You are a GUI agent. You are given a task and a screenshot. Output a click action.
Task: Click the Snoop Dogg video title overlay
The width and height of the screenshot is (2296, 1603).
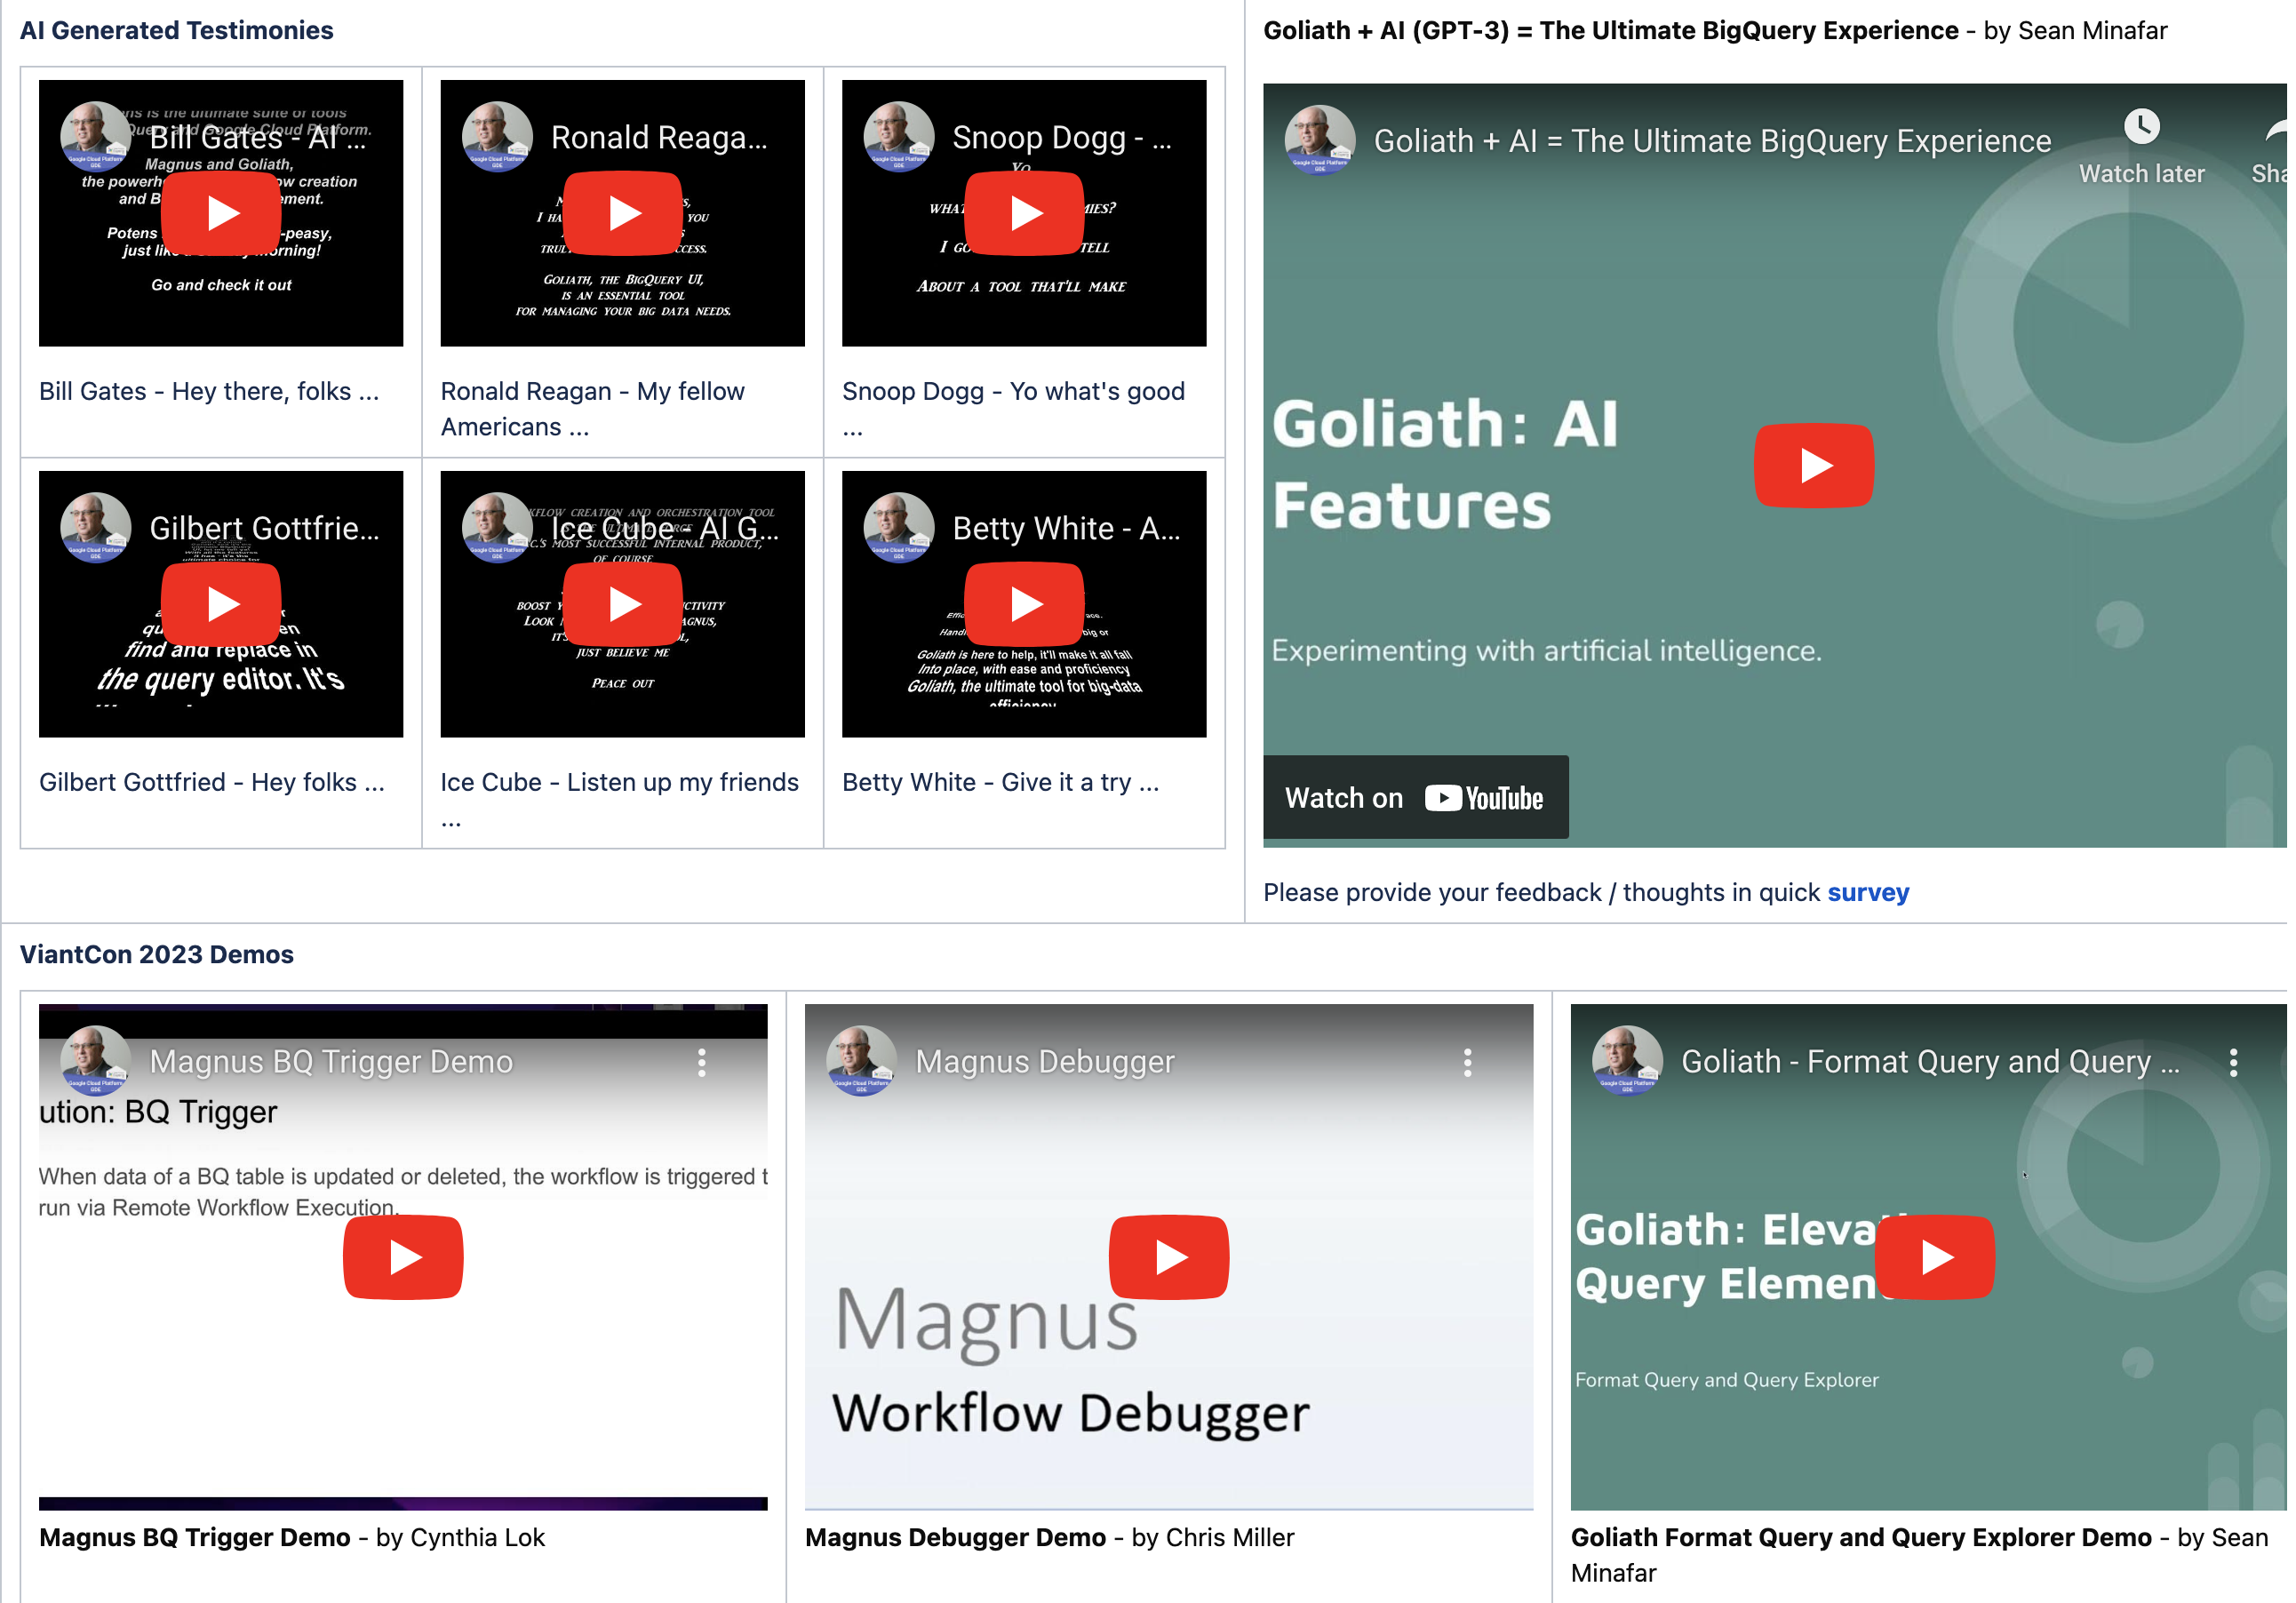click(x=1062, y=137)
